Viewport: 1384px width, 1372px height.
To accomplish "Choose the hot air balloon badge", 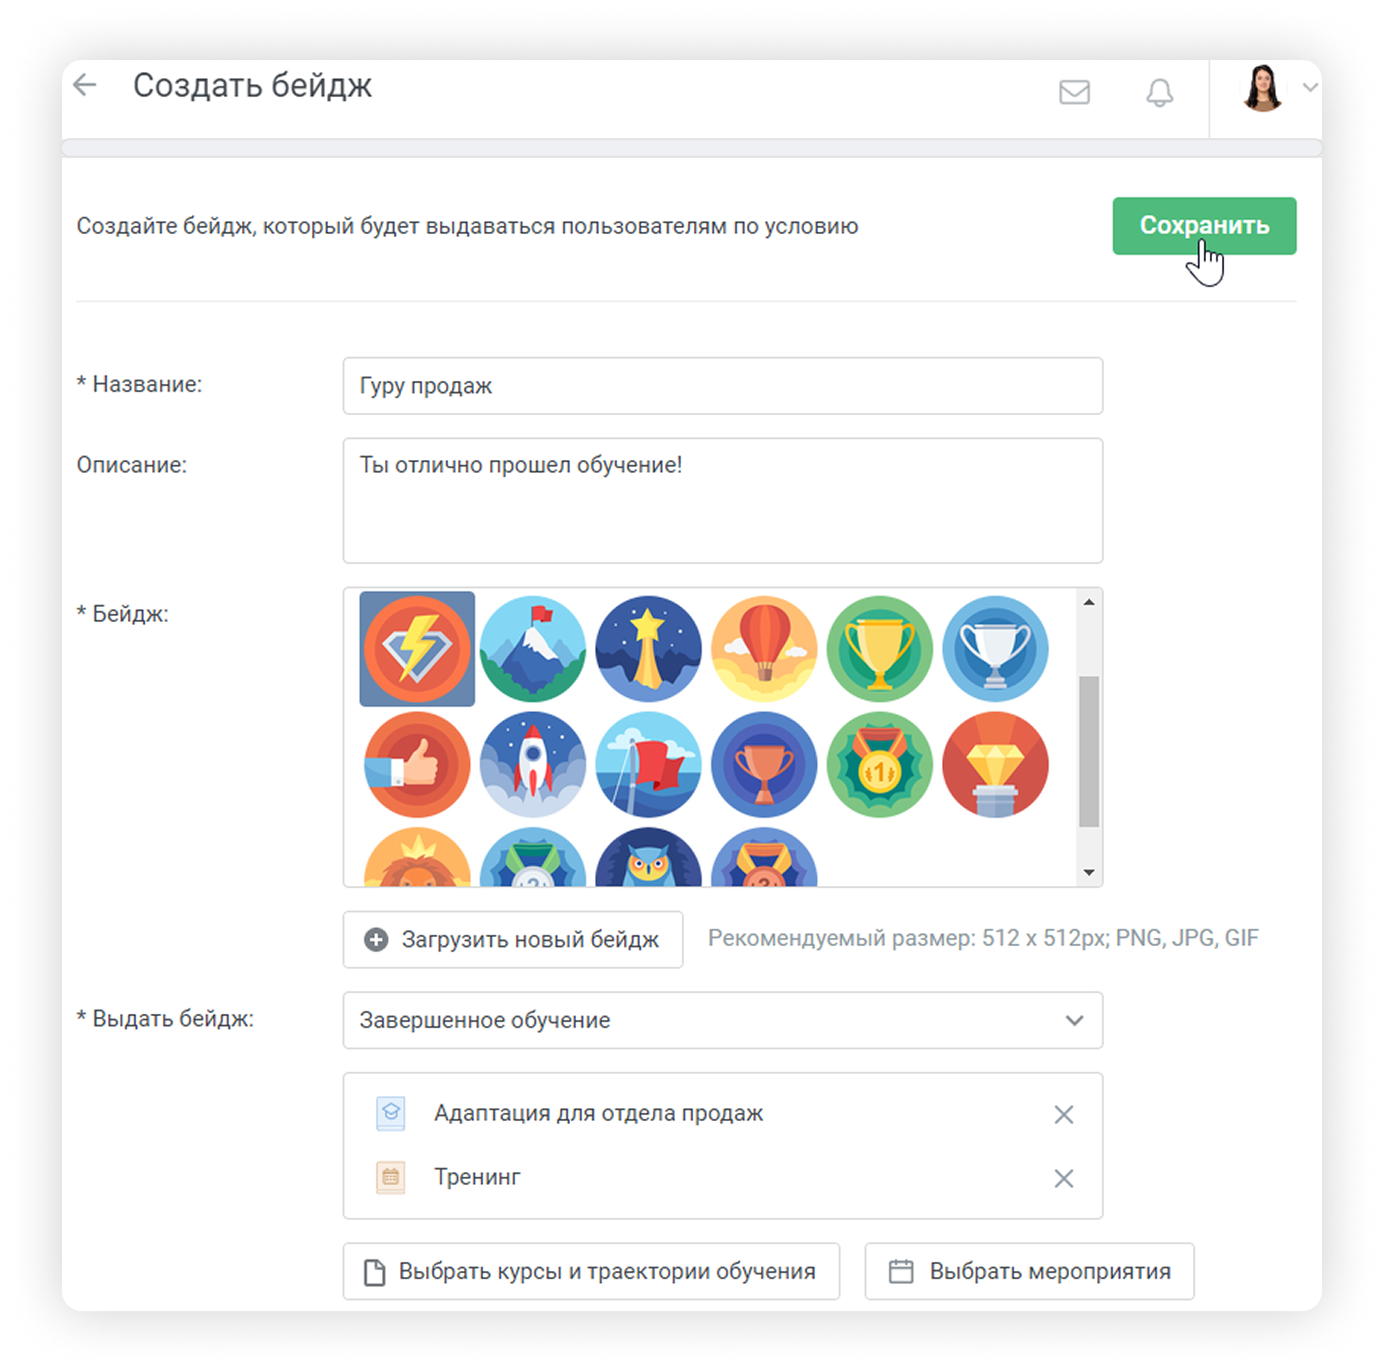I will (764, 649).
